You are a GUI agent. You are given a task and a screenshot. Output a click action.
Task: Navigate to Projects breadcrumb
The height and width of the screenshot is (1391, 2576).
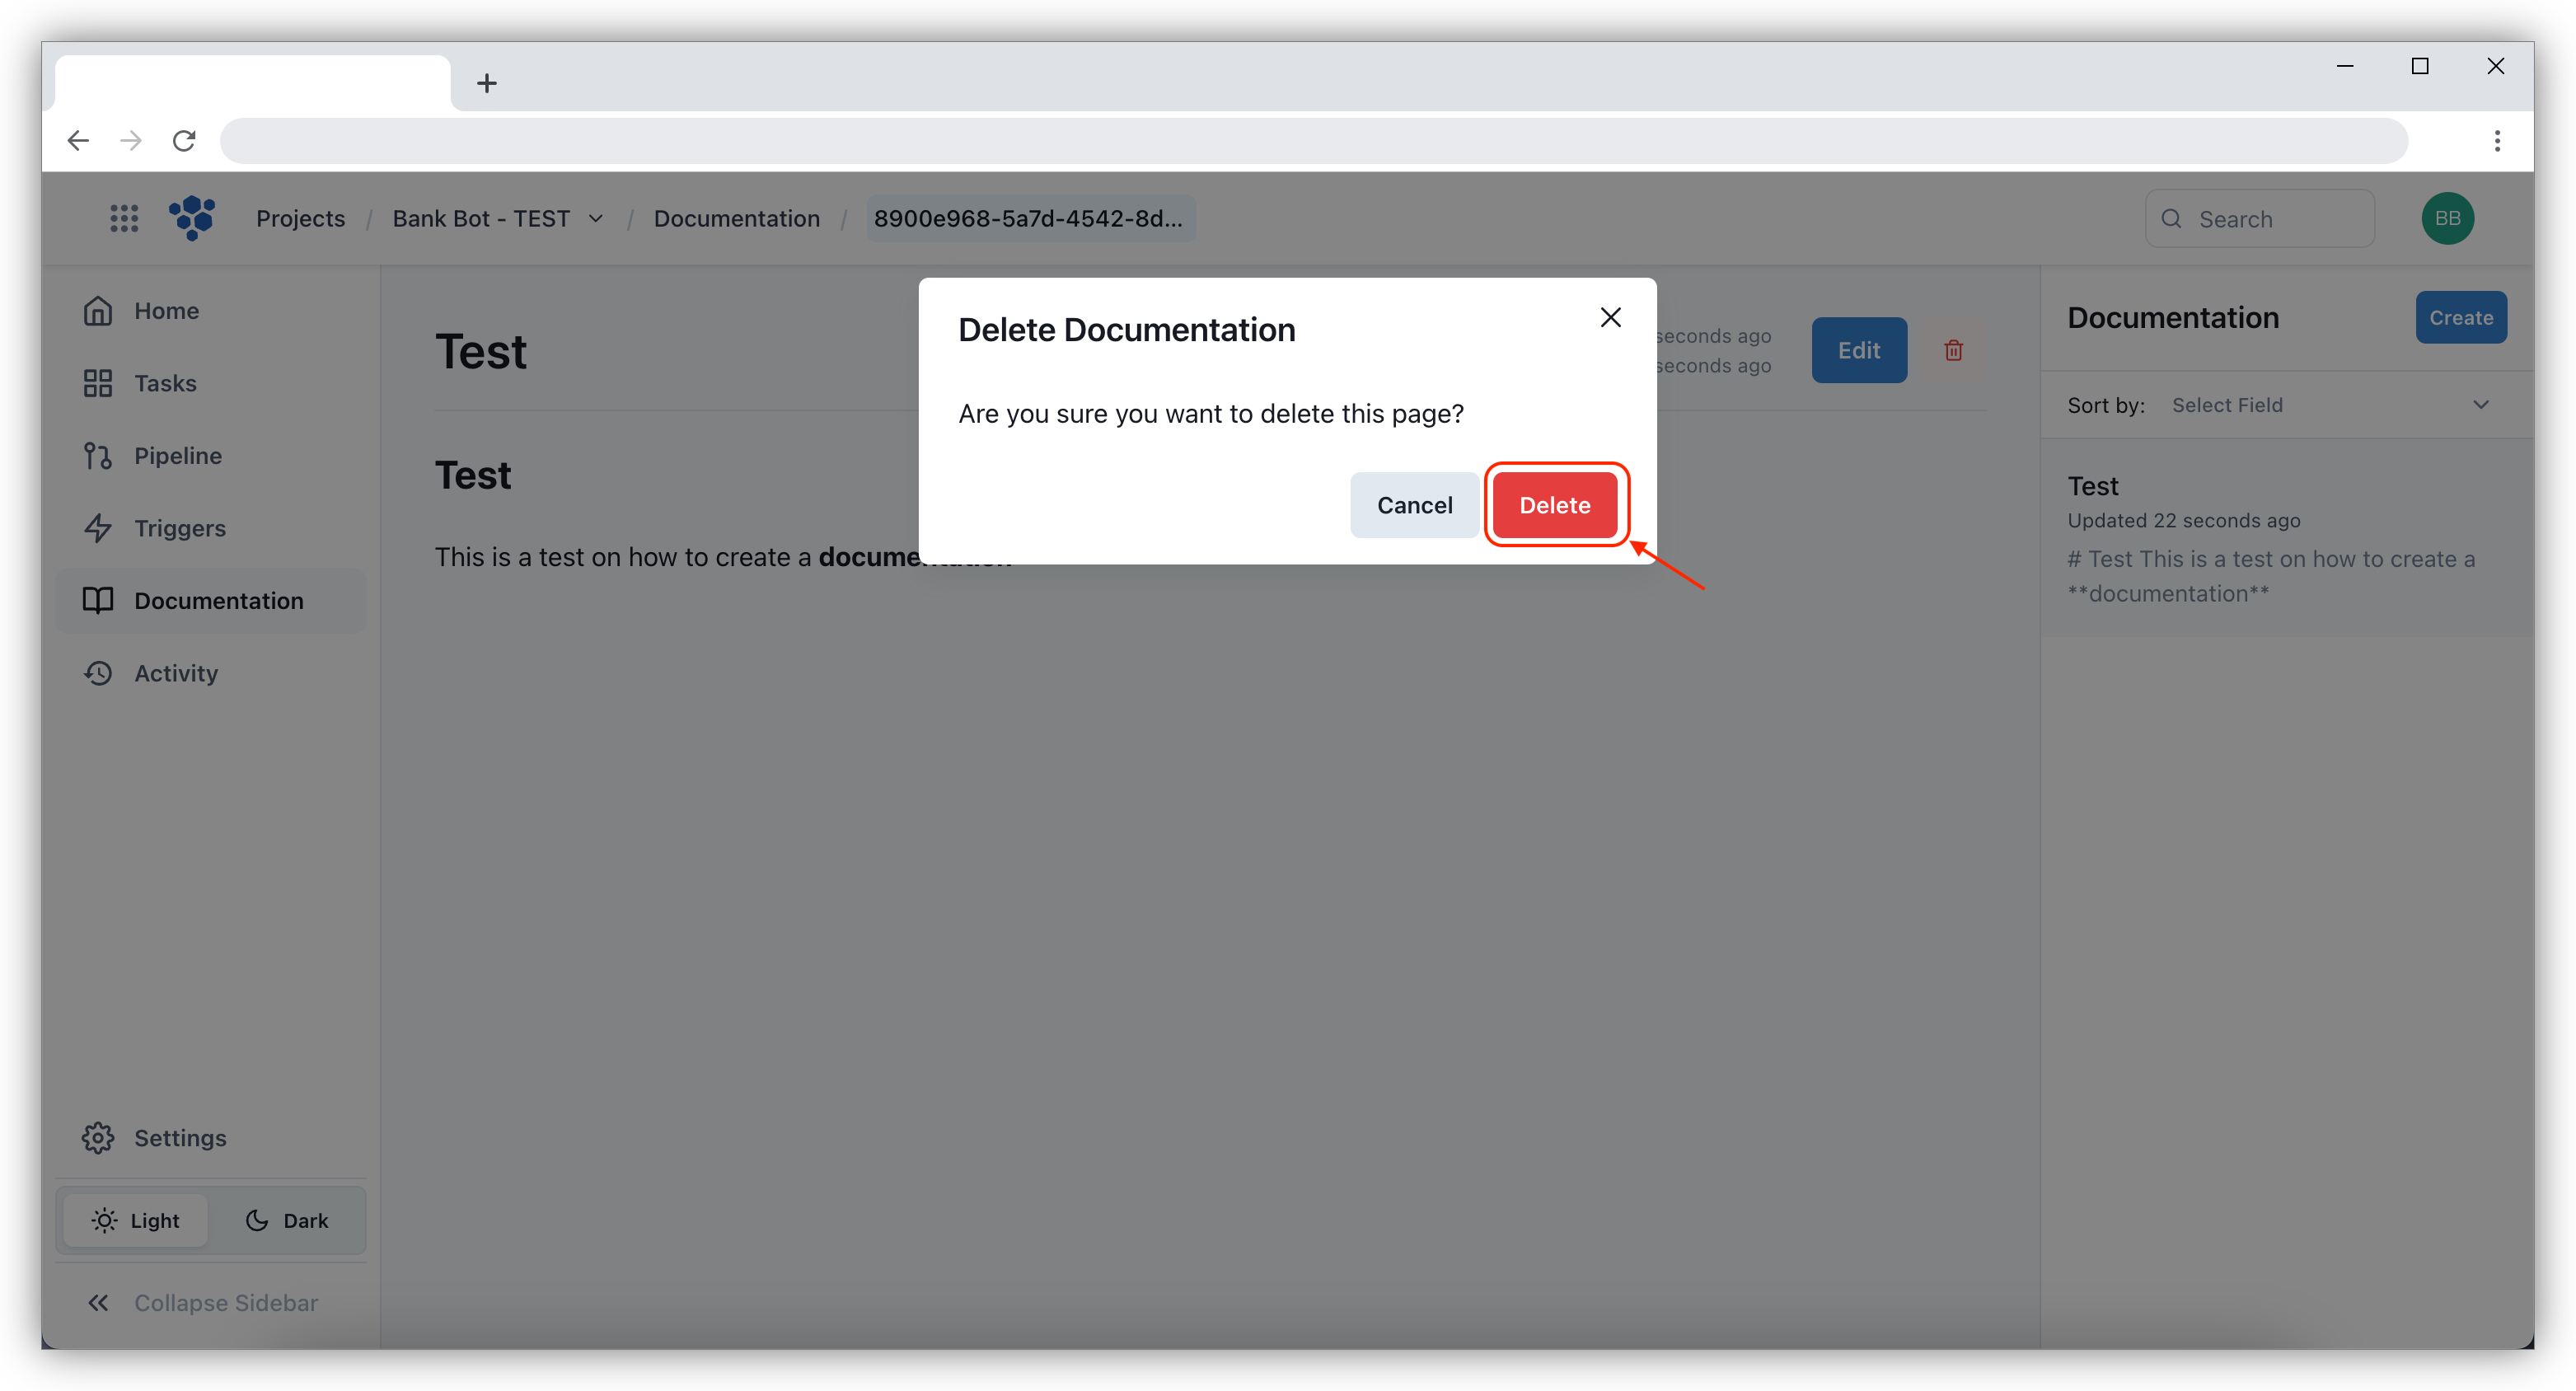coord(300,218)
